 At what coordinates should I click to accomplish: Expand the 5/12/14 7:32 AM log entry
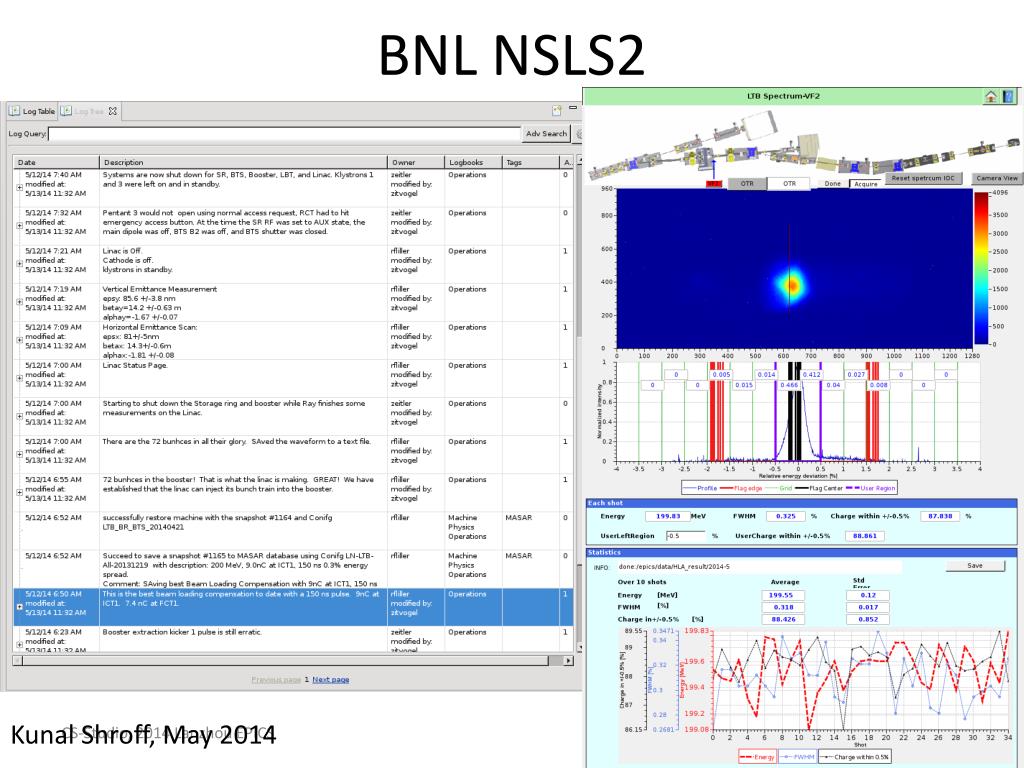click(20, 225)
